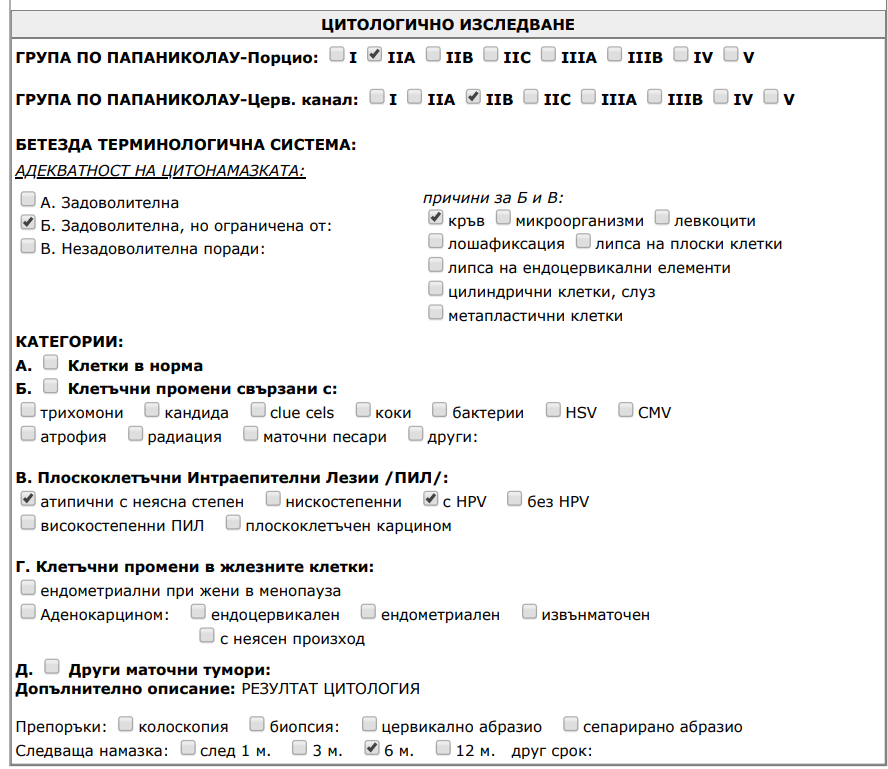
Task: Check the 'колоскопия' recommendation box
Action: click(x=126, y=724)
